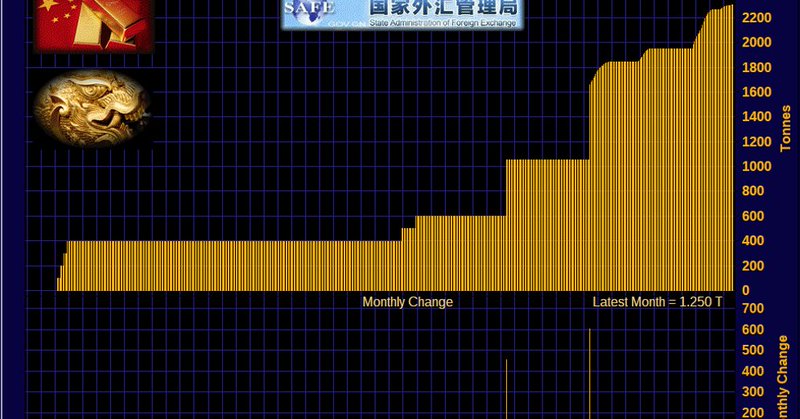The width and height of the screenshot is (800, 419).
Task: Click the 800 axis value
Action: tap(753, 191)
